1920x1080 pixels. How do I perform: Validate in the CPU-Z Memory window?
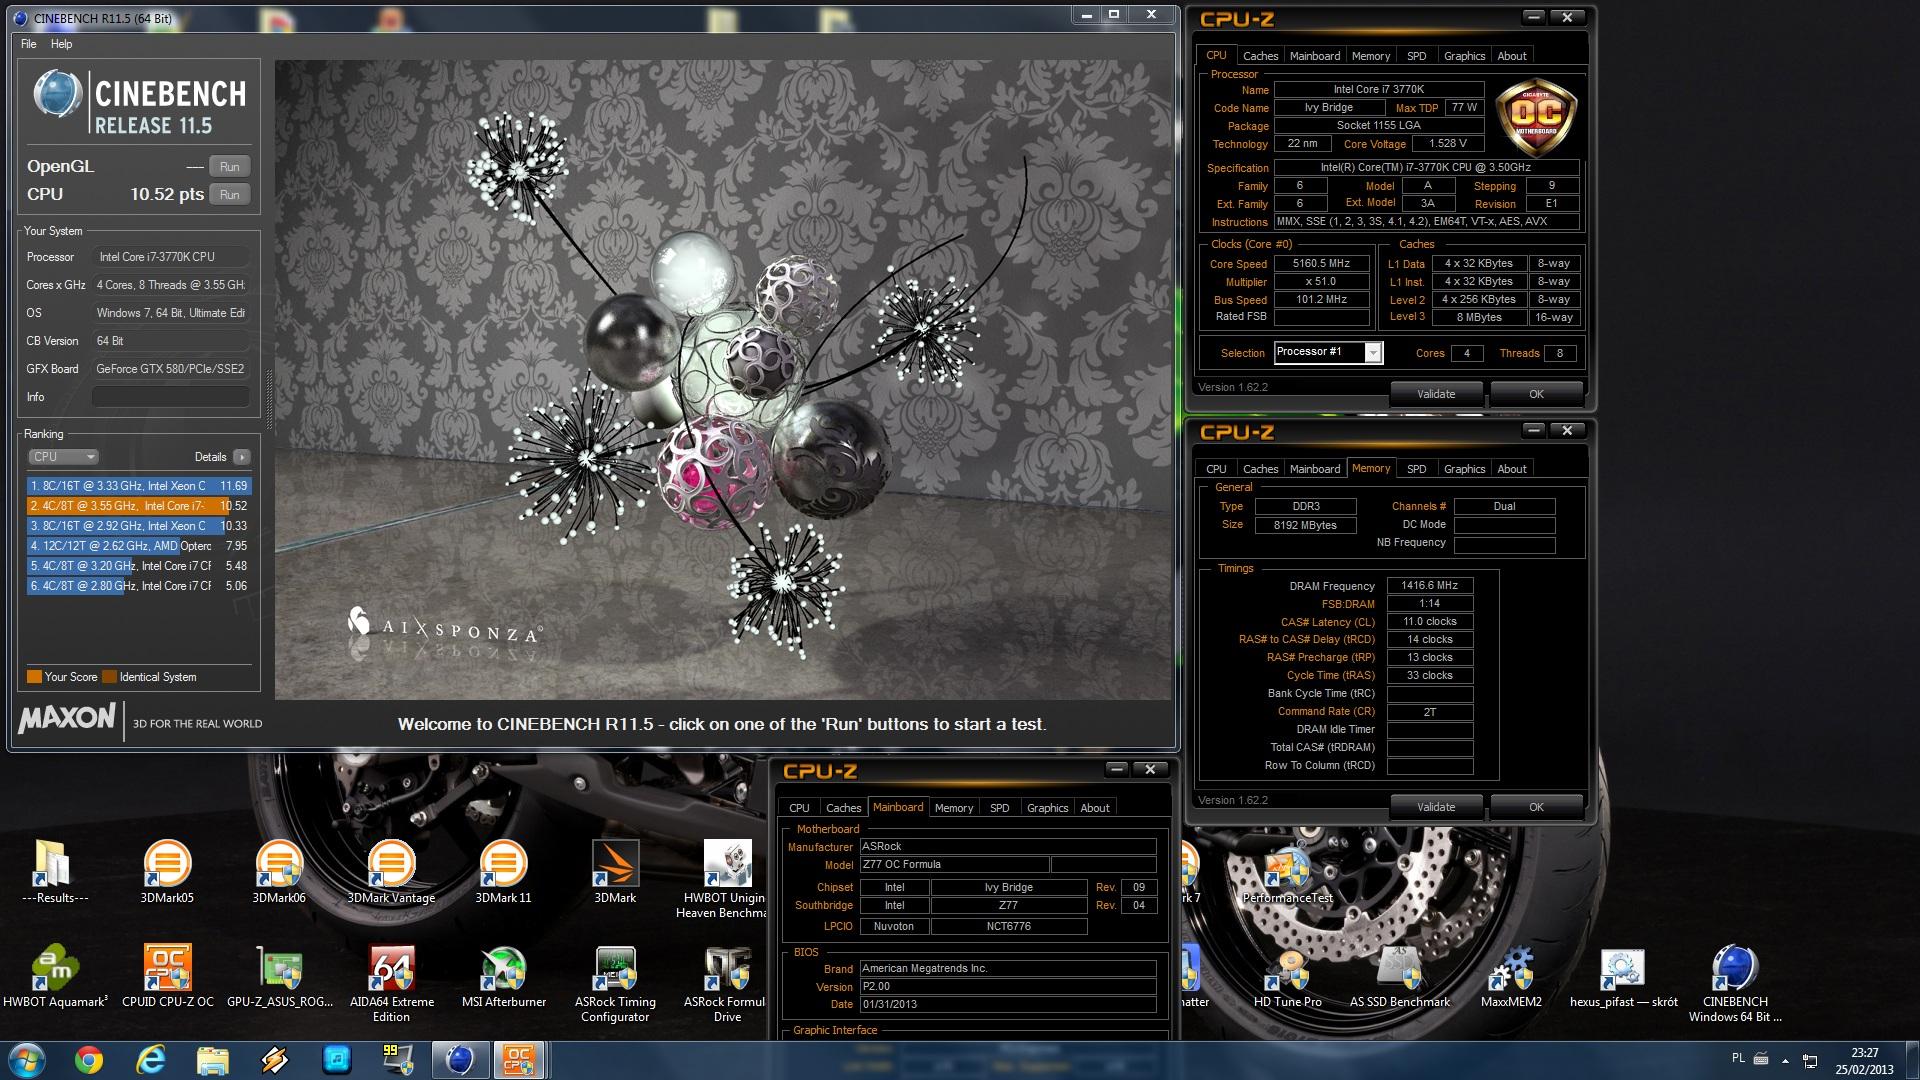[1436, 807]
